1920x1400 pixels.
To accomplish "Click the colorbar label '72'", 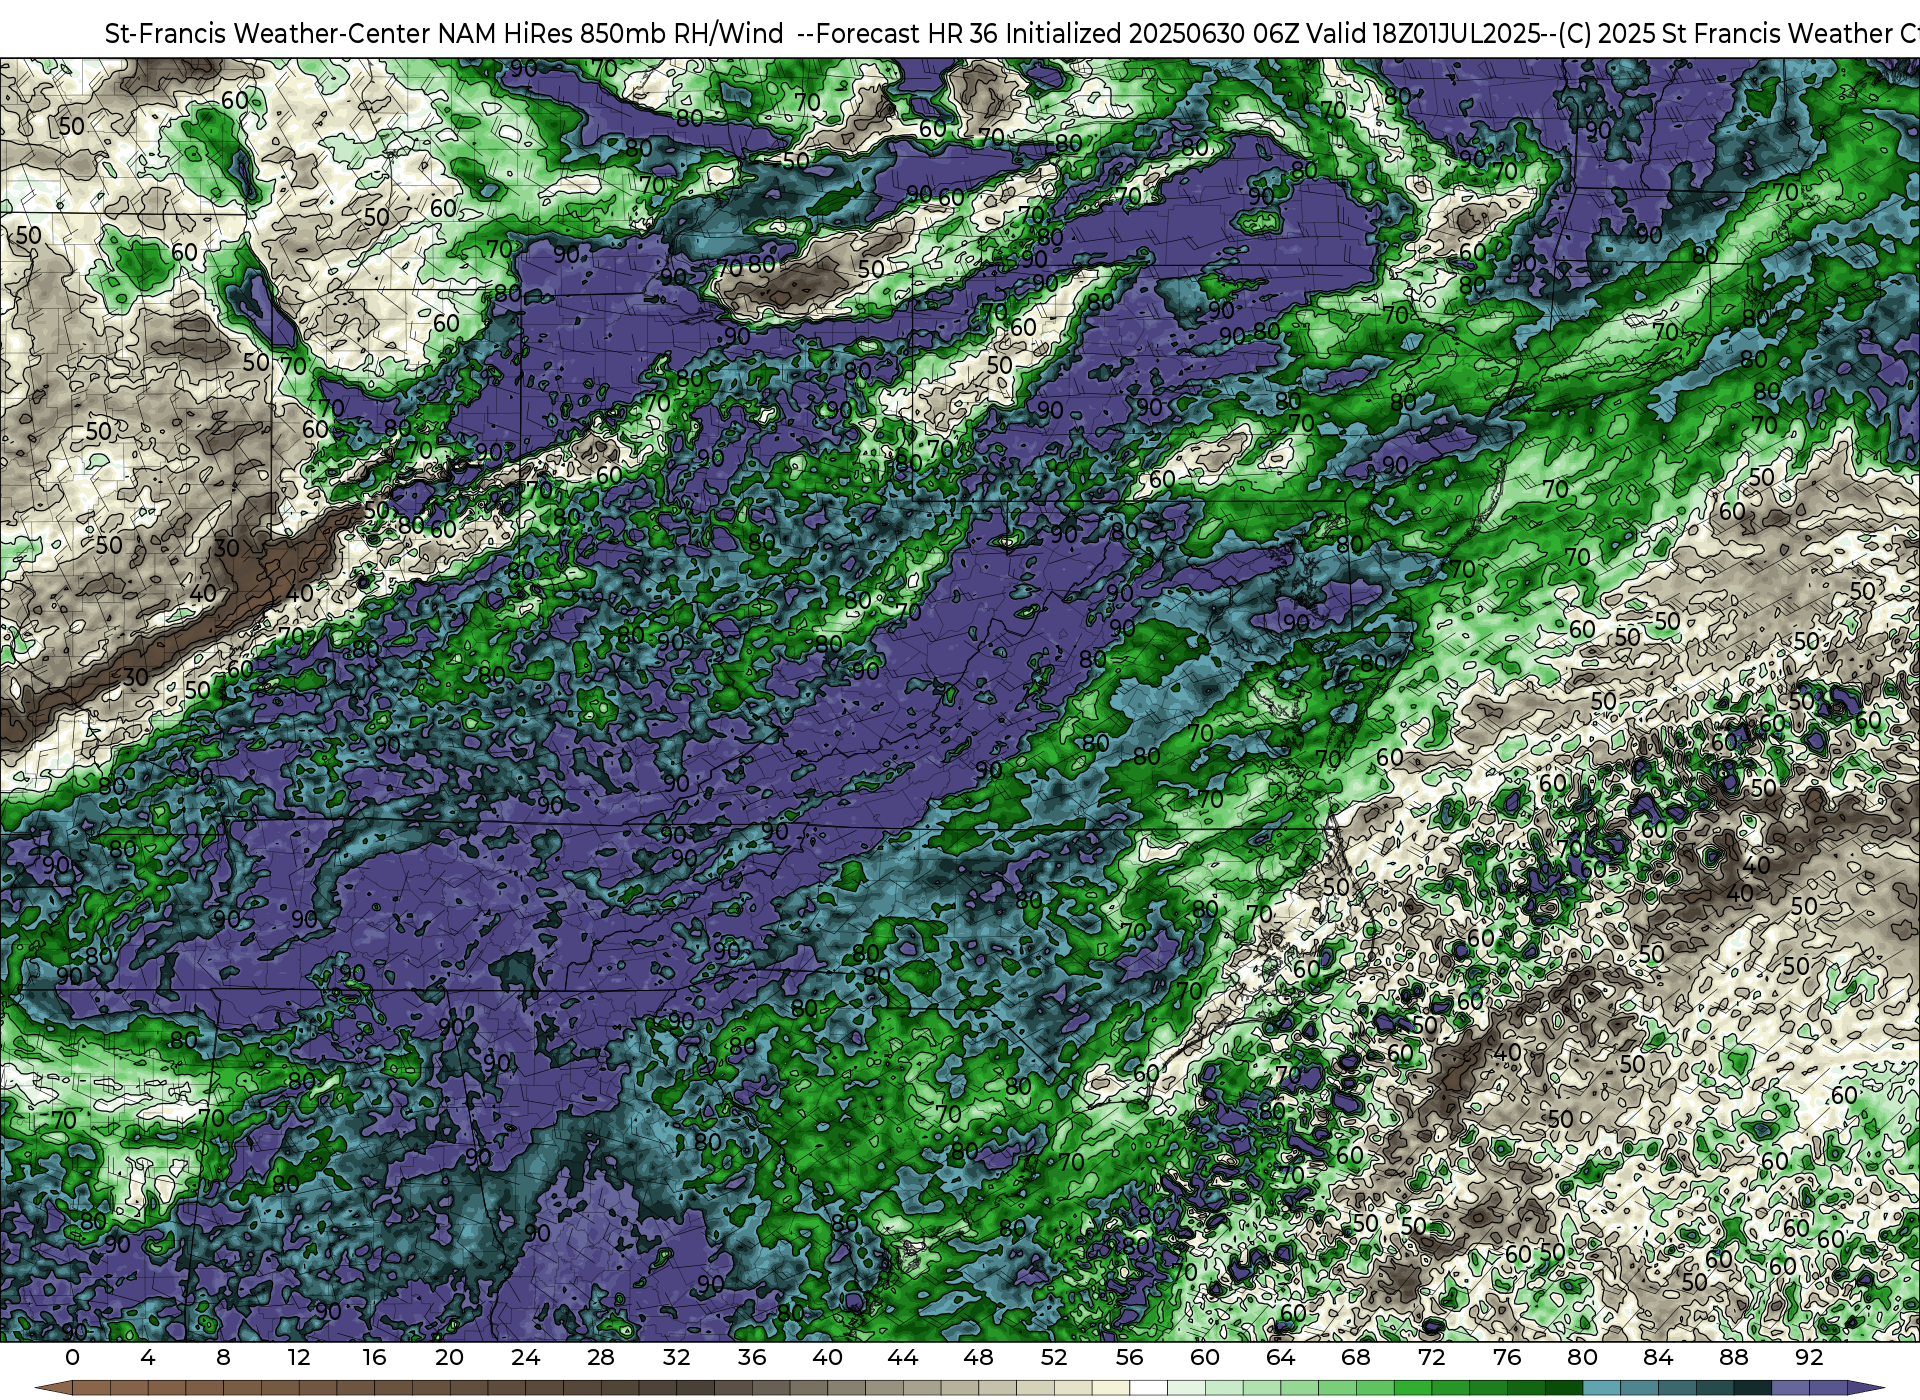I will (x=1431, y=1357).
